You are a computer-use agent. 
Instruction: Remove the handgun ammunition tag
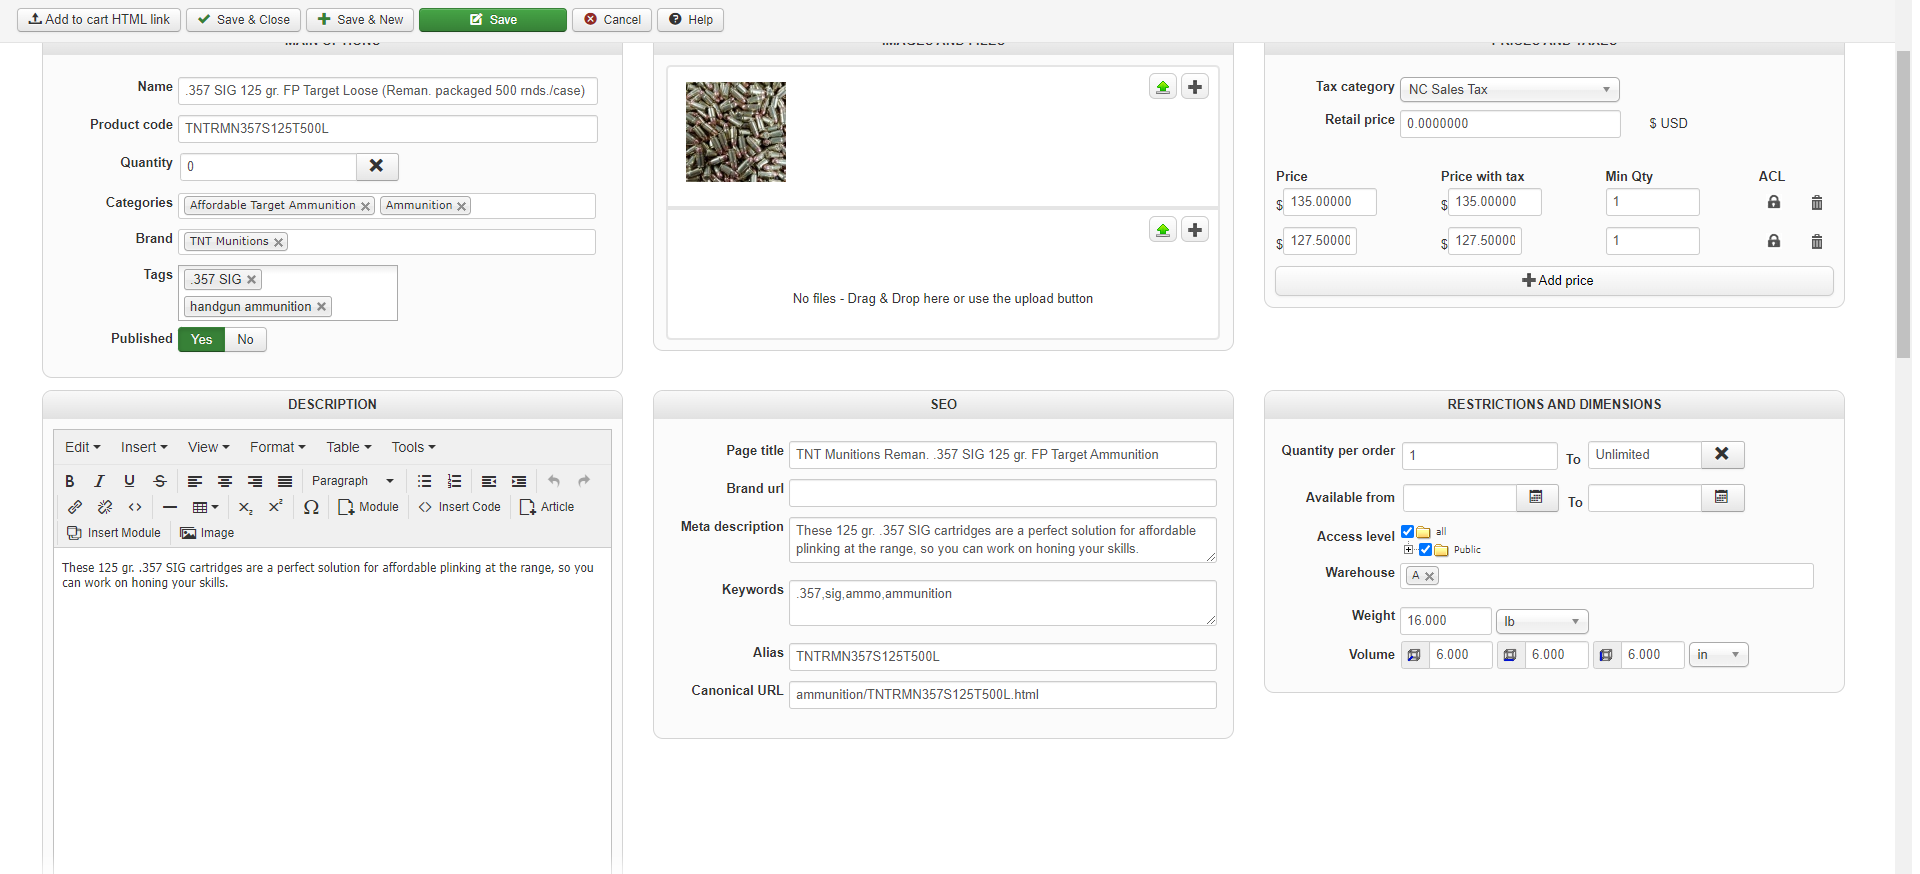pyautogui.click(x=322, y=307)
